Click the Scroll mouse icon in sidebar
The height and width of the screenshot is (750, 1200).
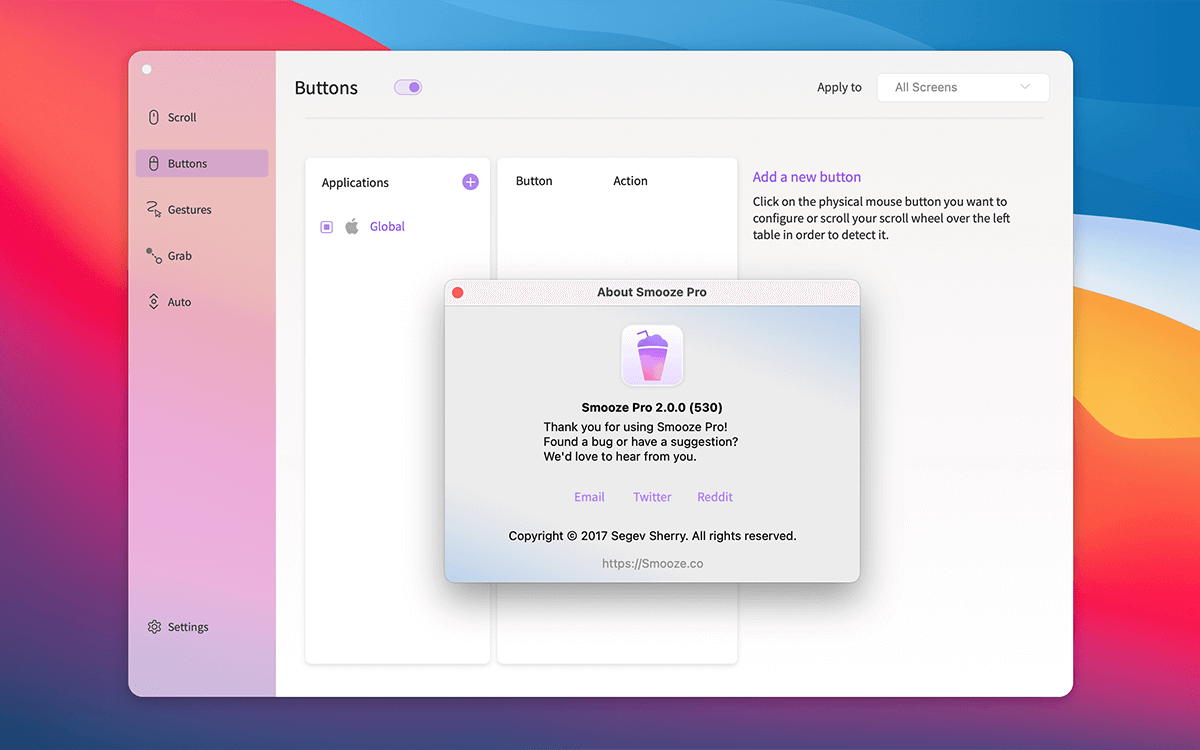point(154,117)
